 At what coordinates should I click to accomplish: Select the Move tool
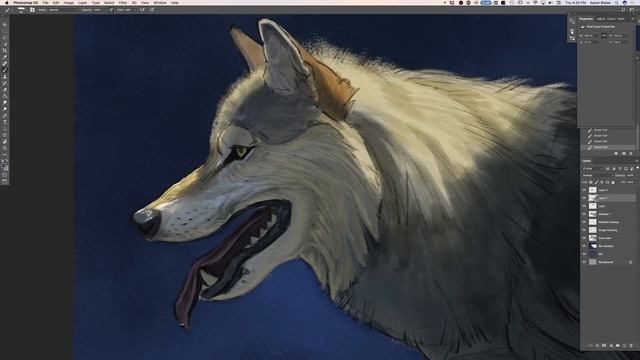coord(5,24)
